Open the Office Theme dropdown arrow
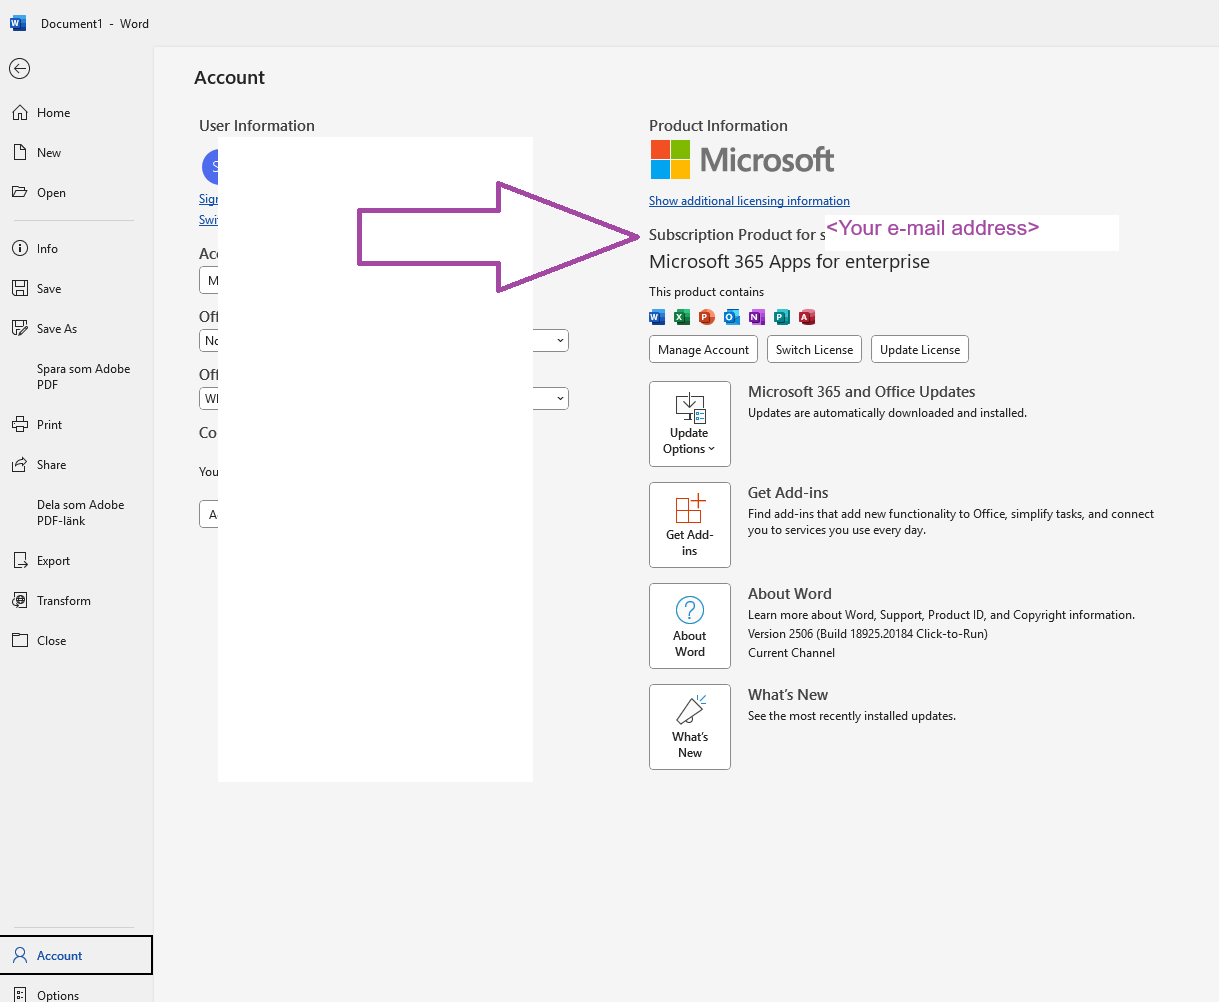This screenshot has height=1002, width=1219. (x=560, y=398)
